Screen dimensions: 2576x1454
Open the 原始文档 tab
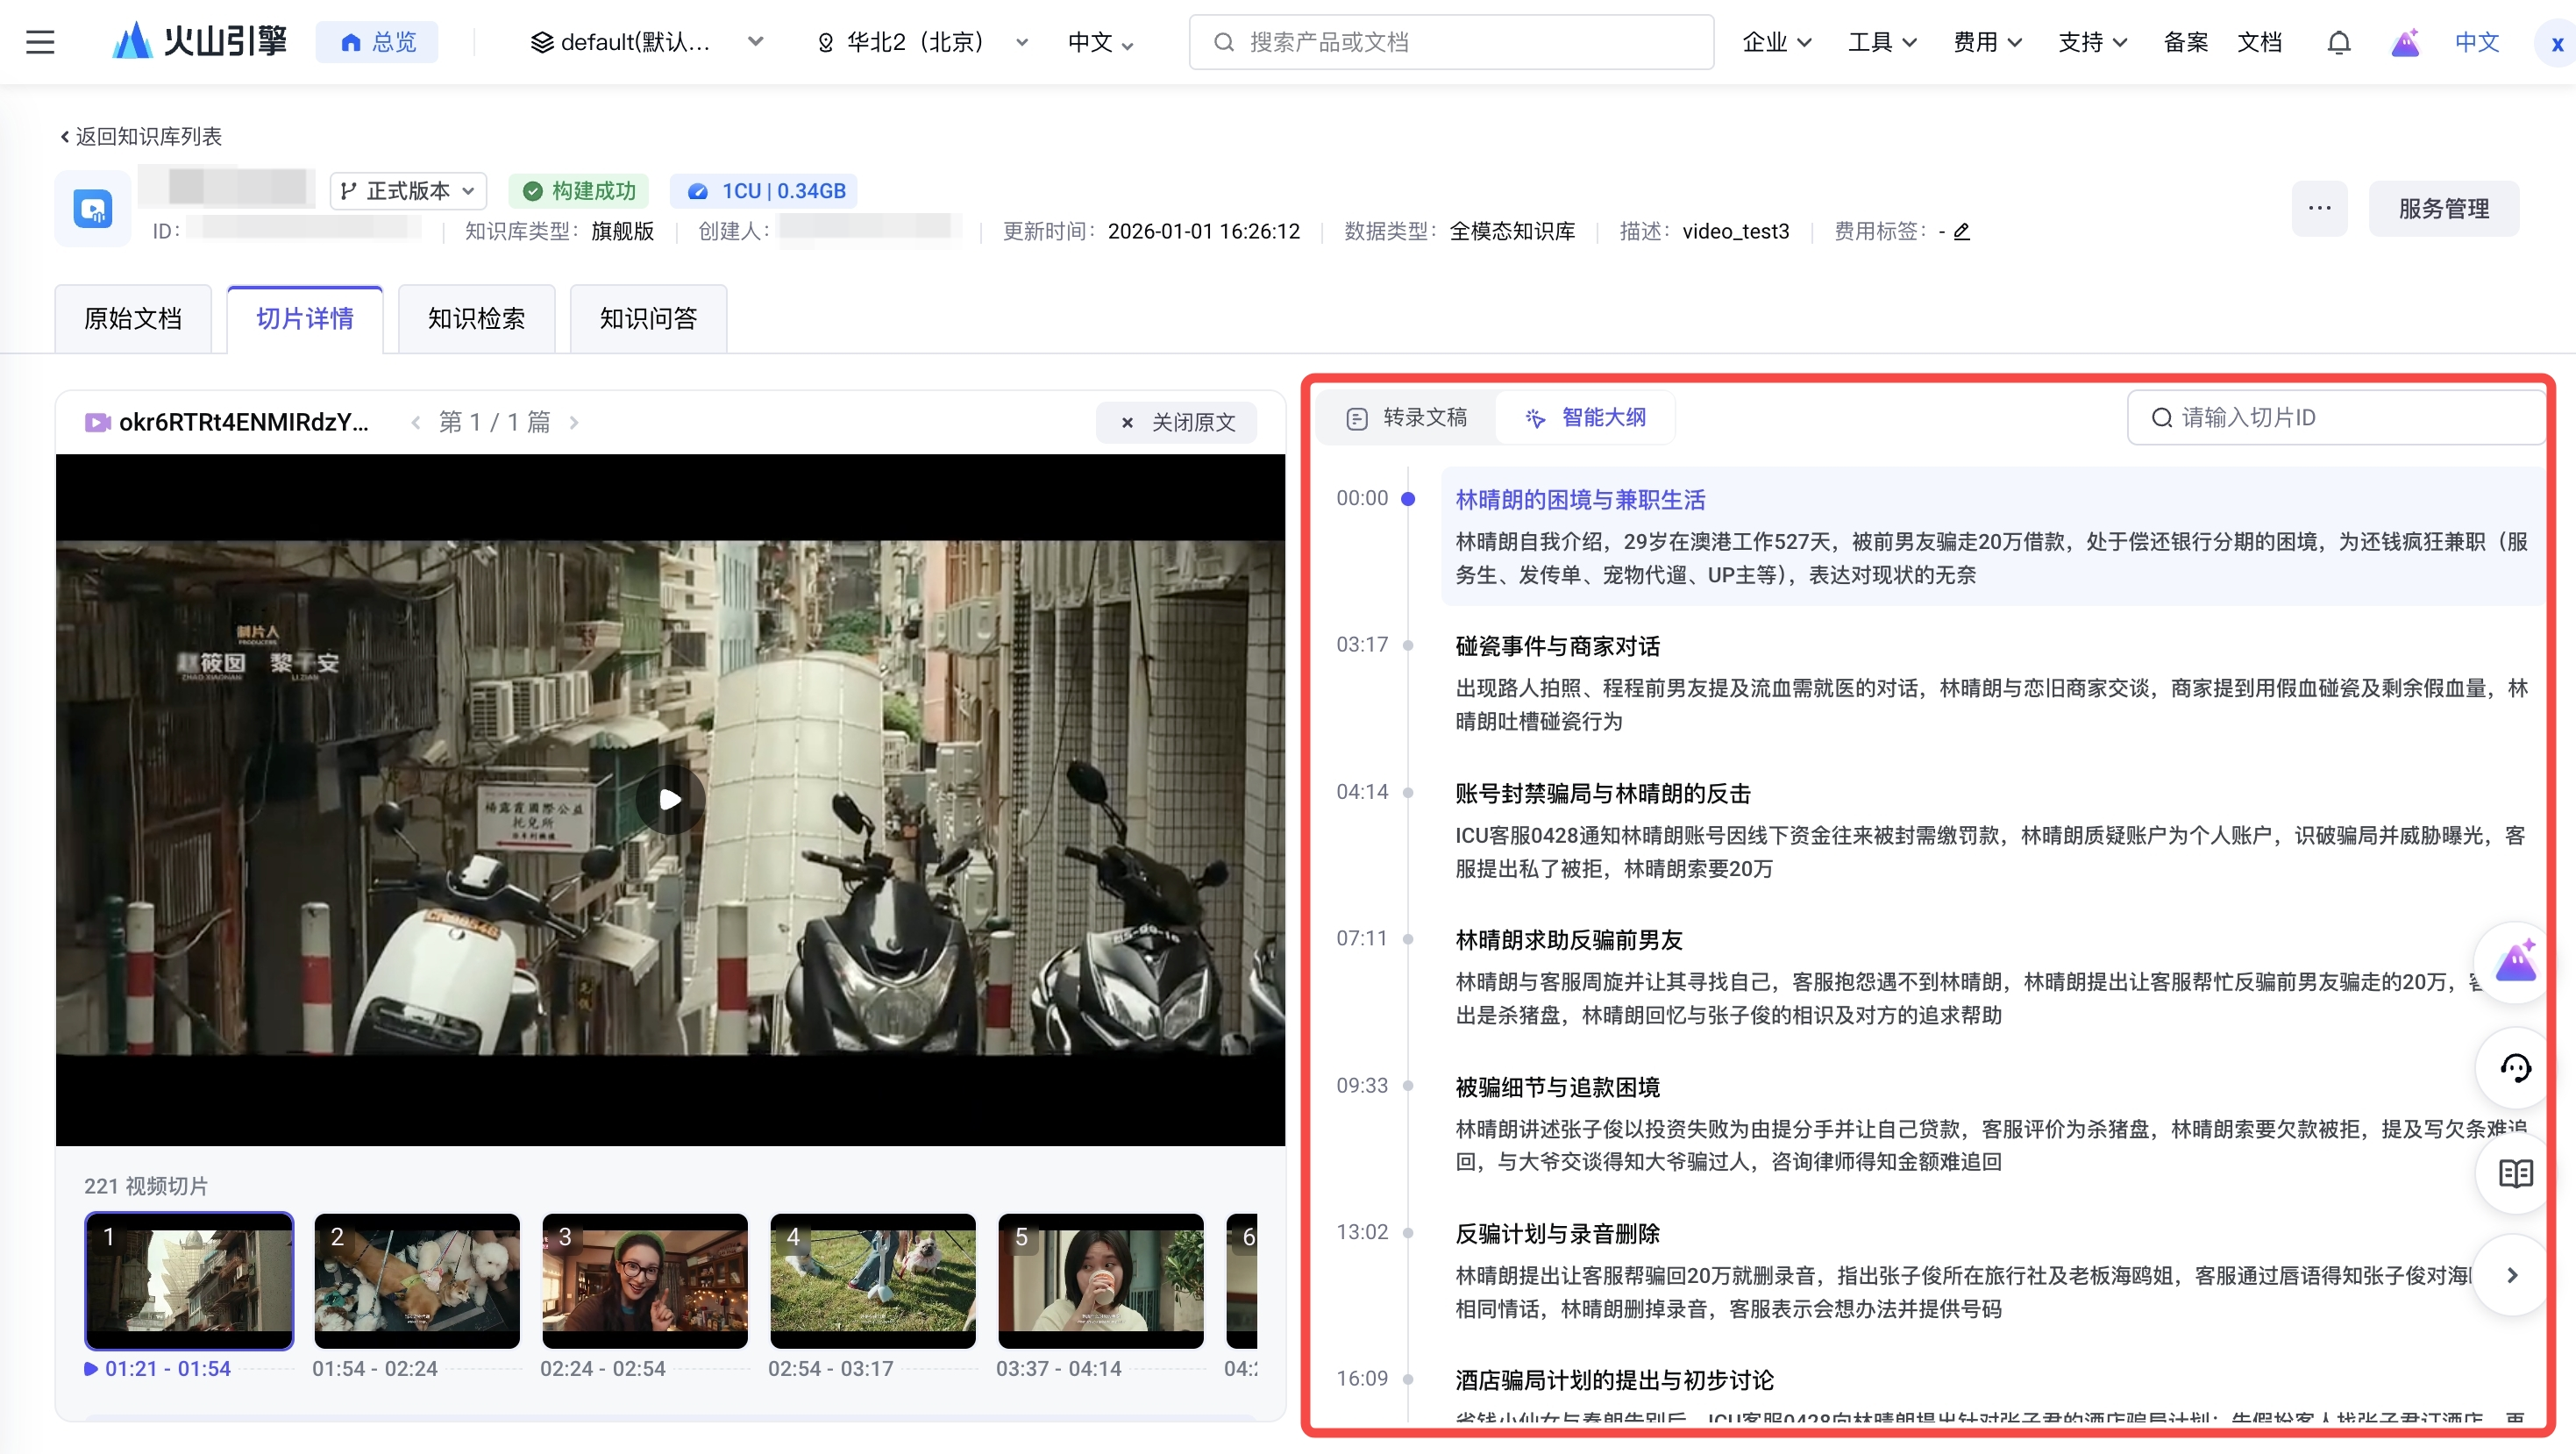(133, 319)
